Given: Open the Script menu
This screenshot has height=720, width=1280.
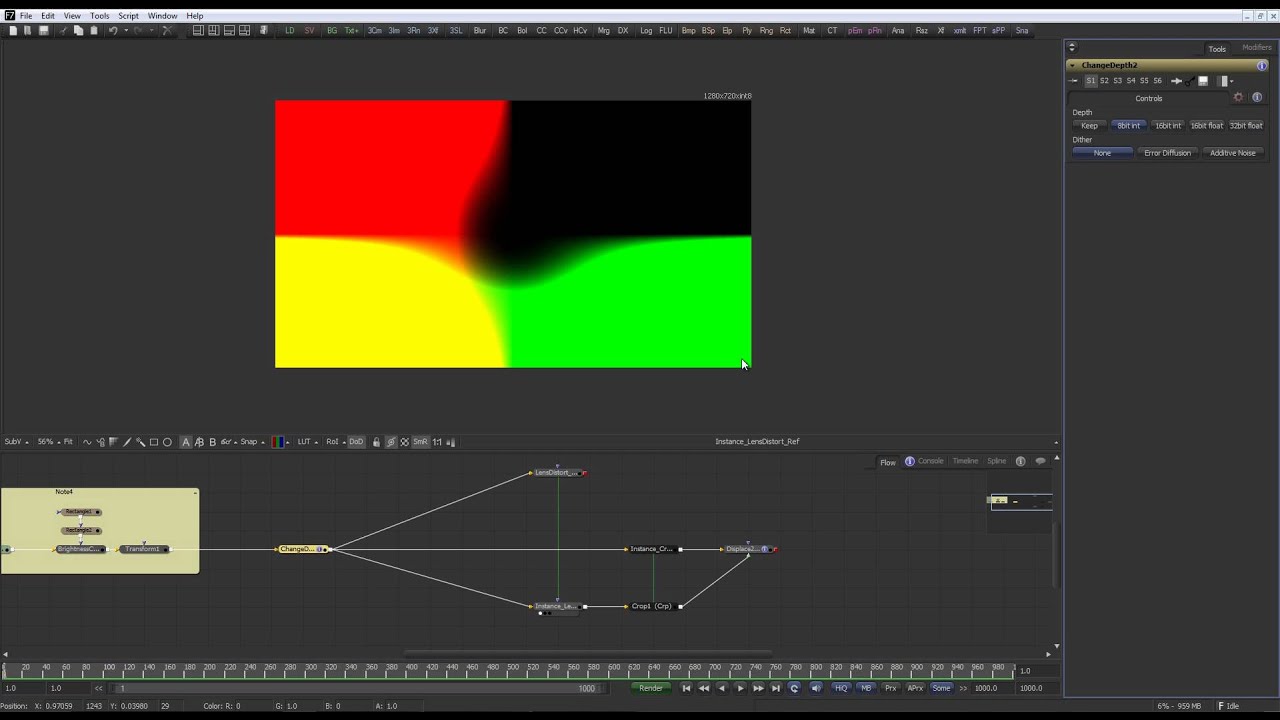Looking at the screenshot, I should (x=128, y=16).
